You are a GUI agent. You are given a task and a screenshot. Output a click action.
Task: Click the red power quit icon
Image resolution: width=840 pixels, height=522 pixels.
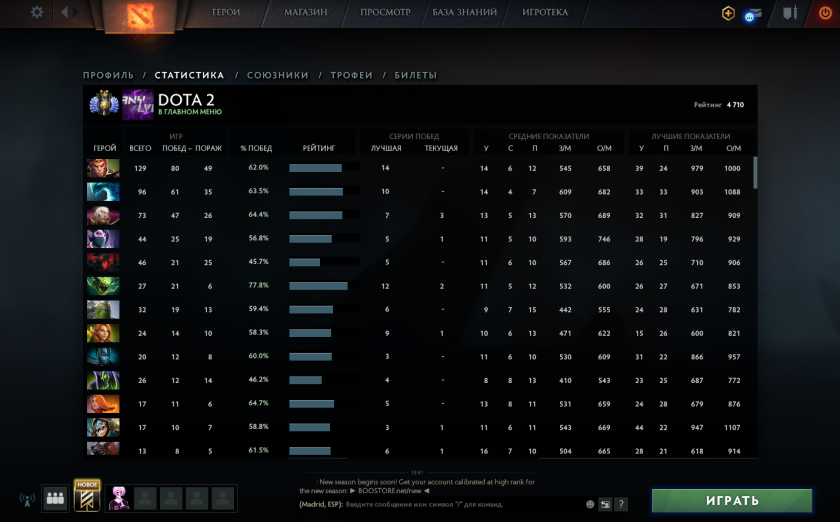[x=826, y=12]
